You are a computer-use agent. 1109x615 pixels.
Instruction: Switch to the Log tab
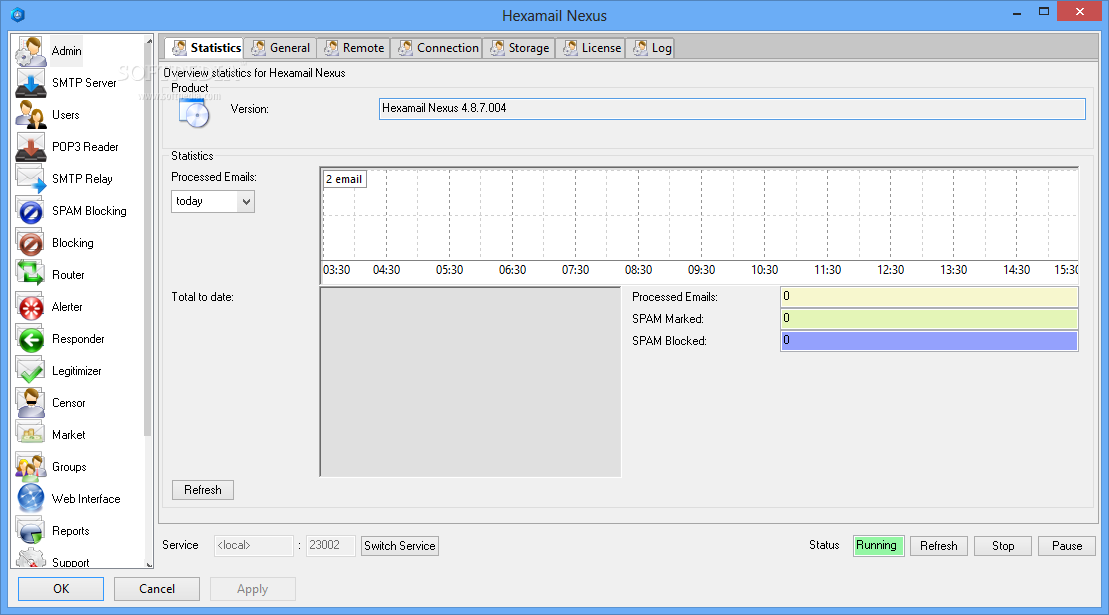click(652, 48)
